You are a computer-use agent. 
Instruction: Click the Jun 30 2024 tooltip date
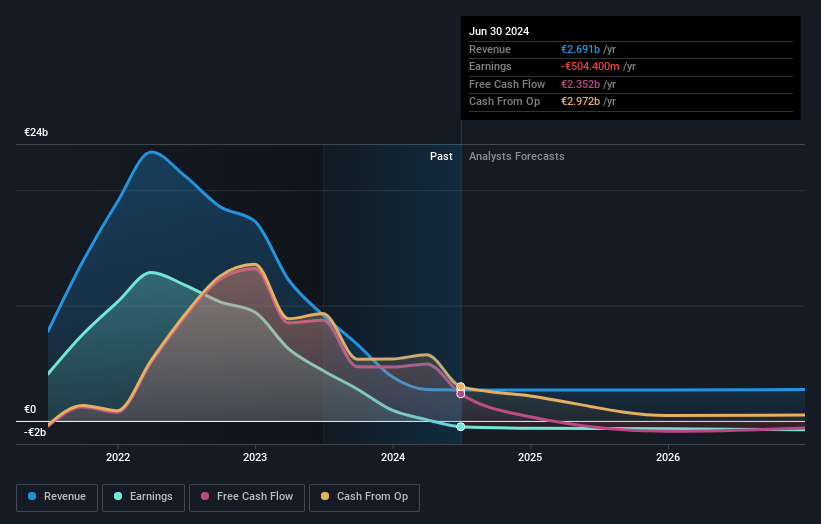(499, 31)
